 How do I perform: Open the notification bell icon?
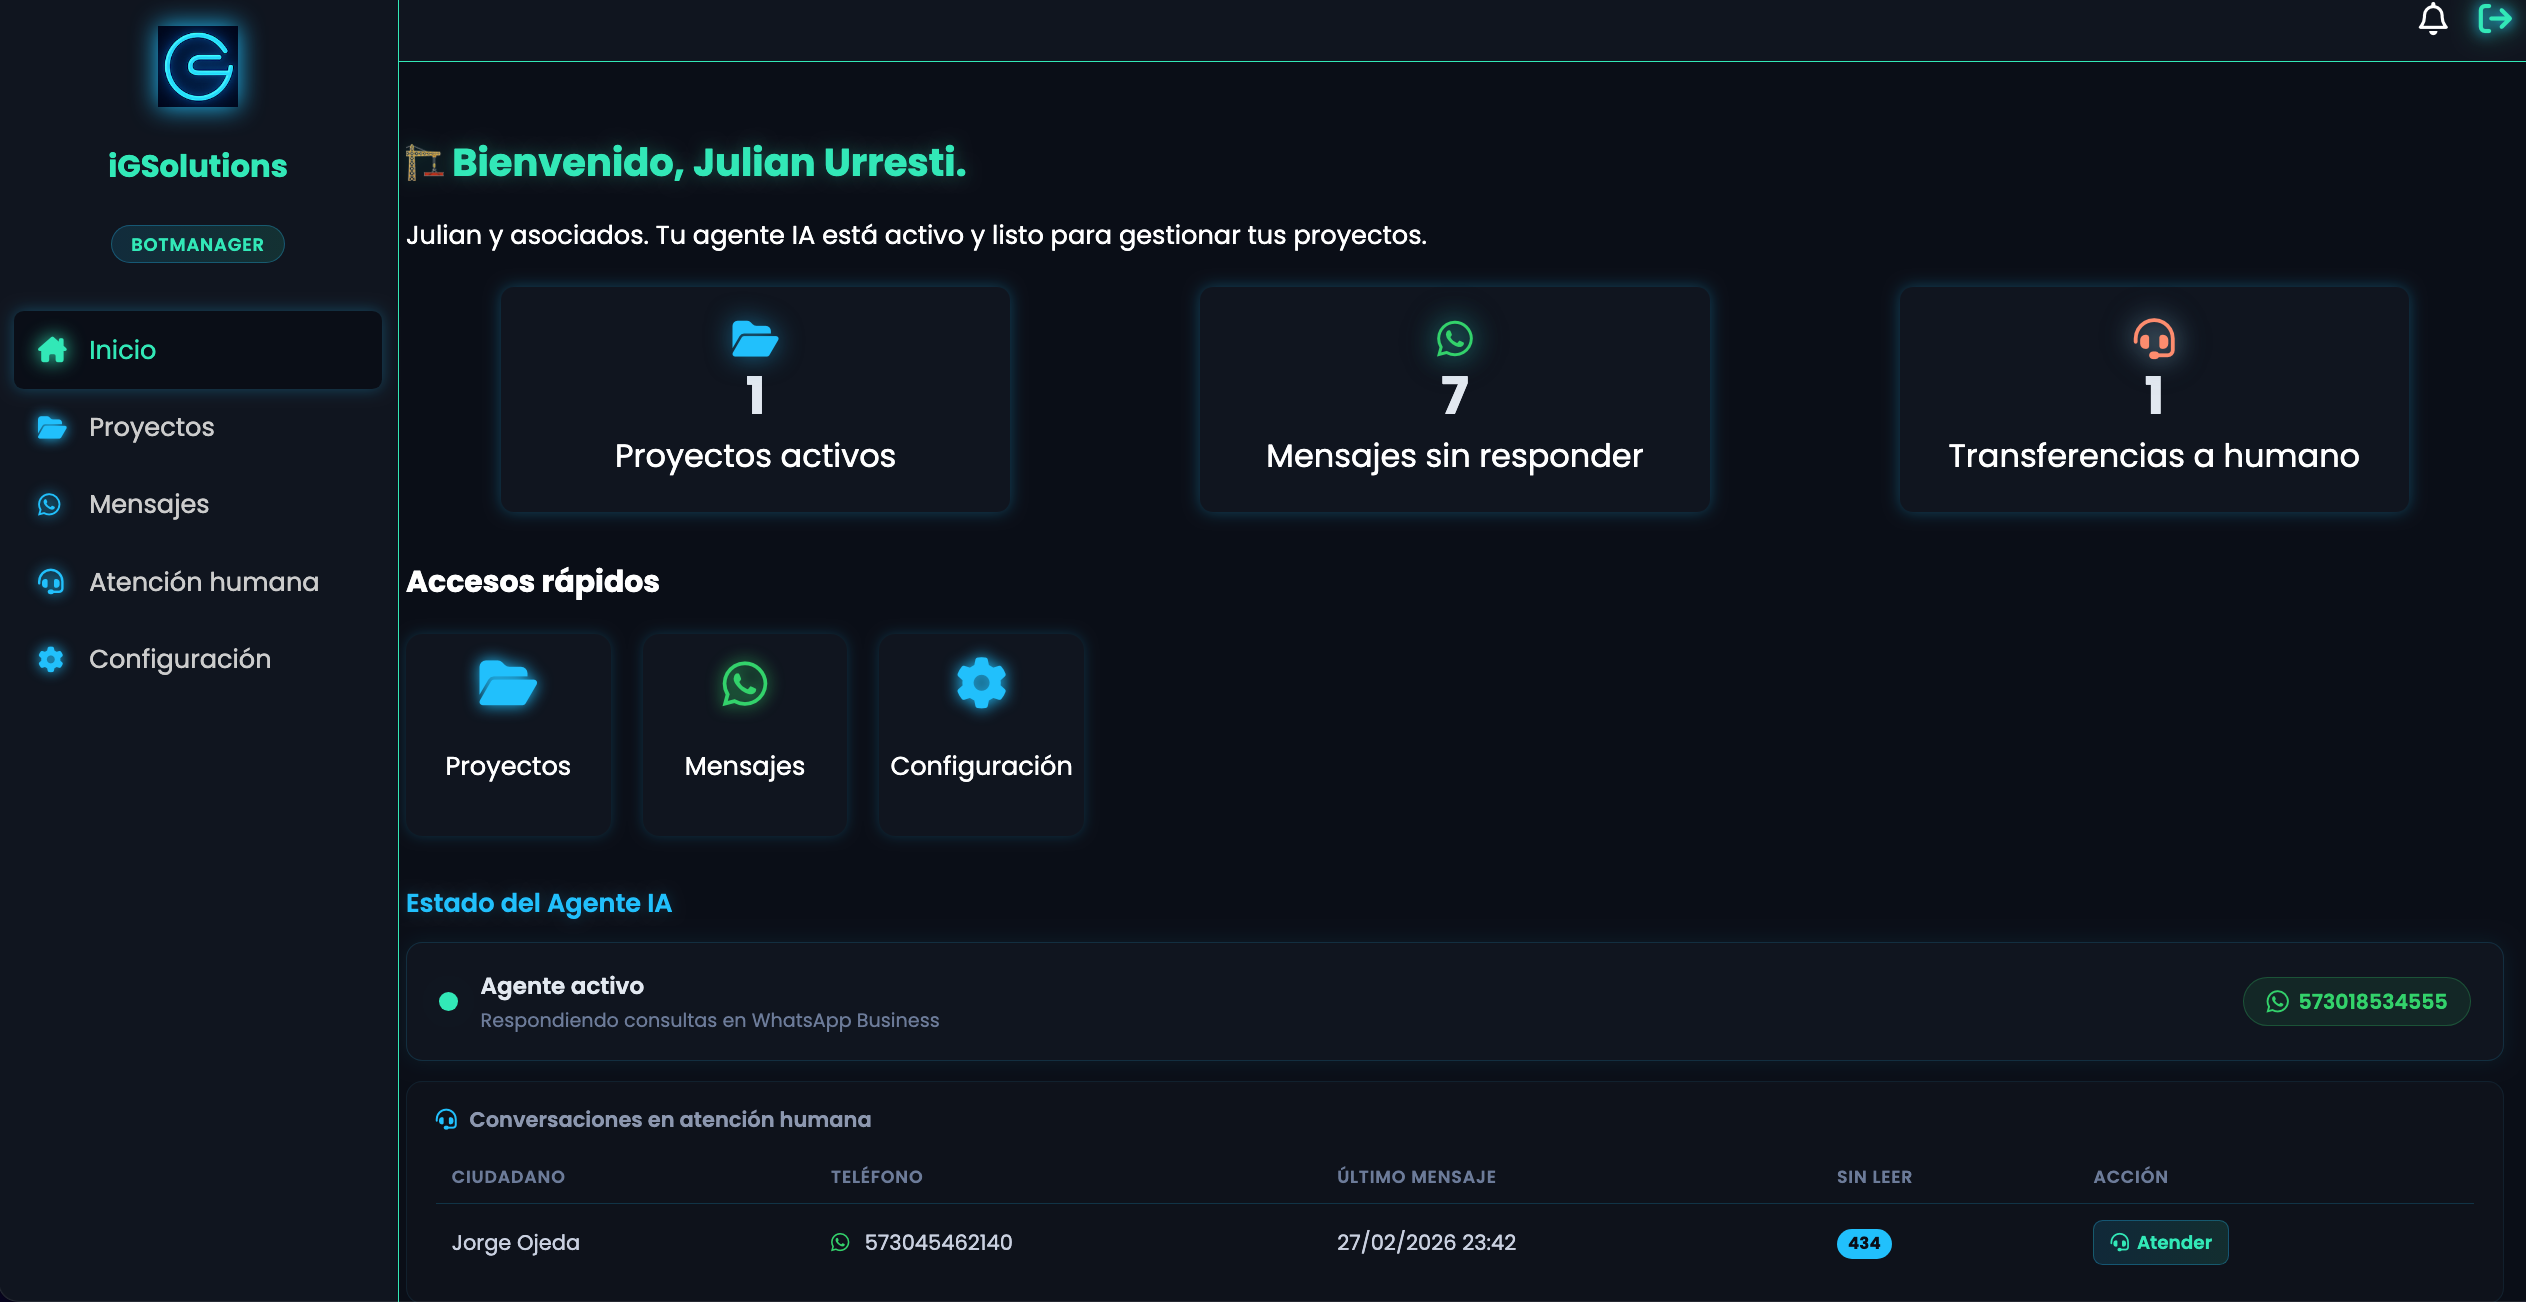(2434, 19)
